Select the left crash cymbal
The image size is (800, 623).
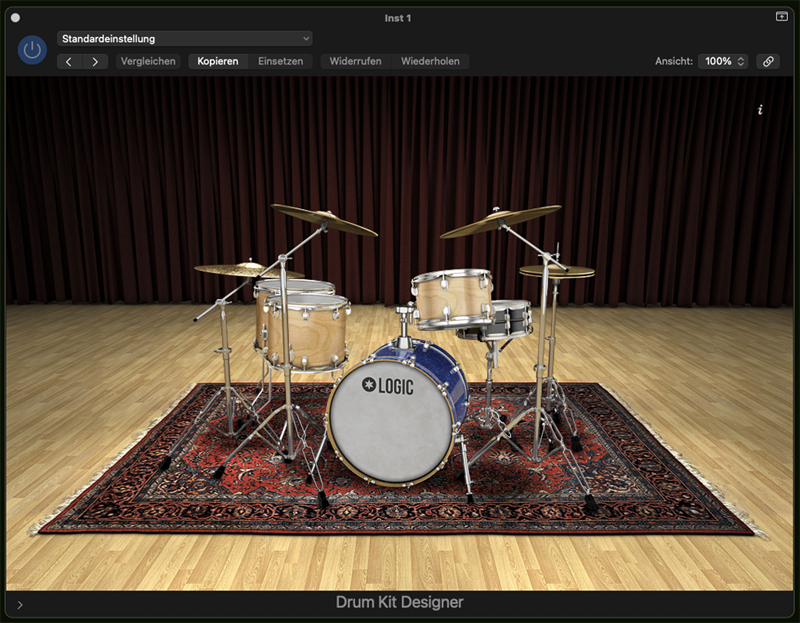(323, 219)
